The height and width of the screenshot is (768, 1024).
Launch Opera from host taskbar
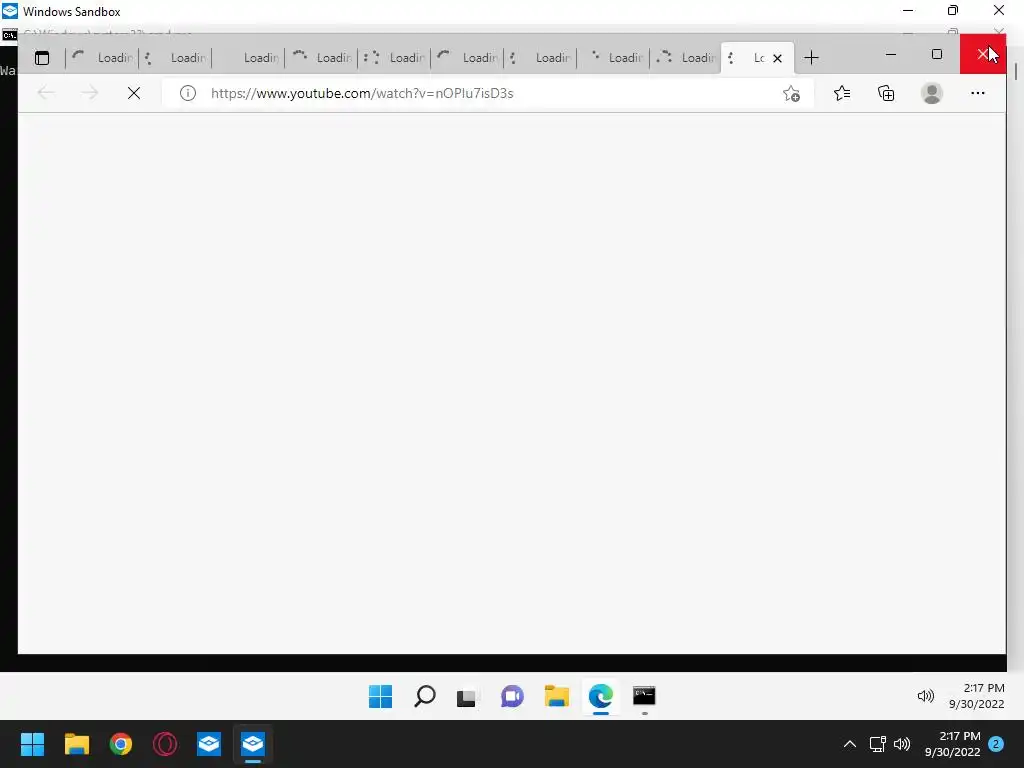[165, 744]
